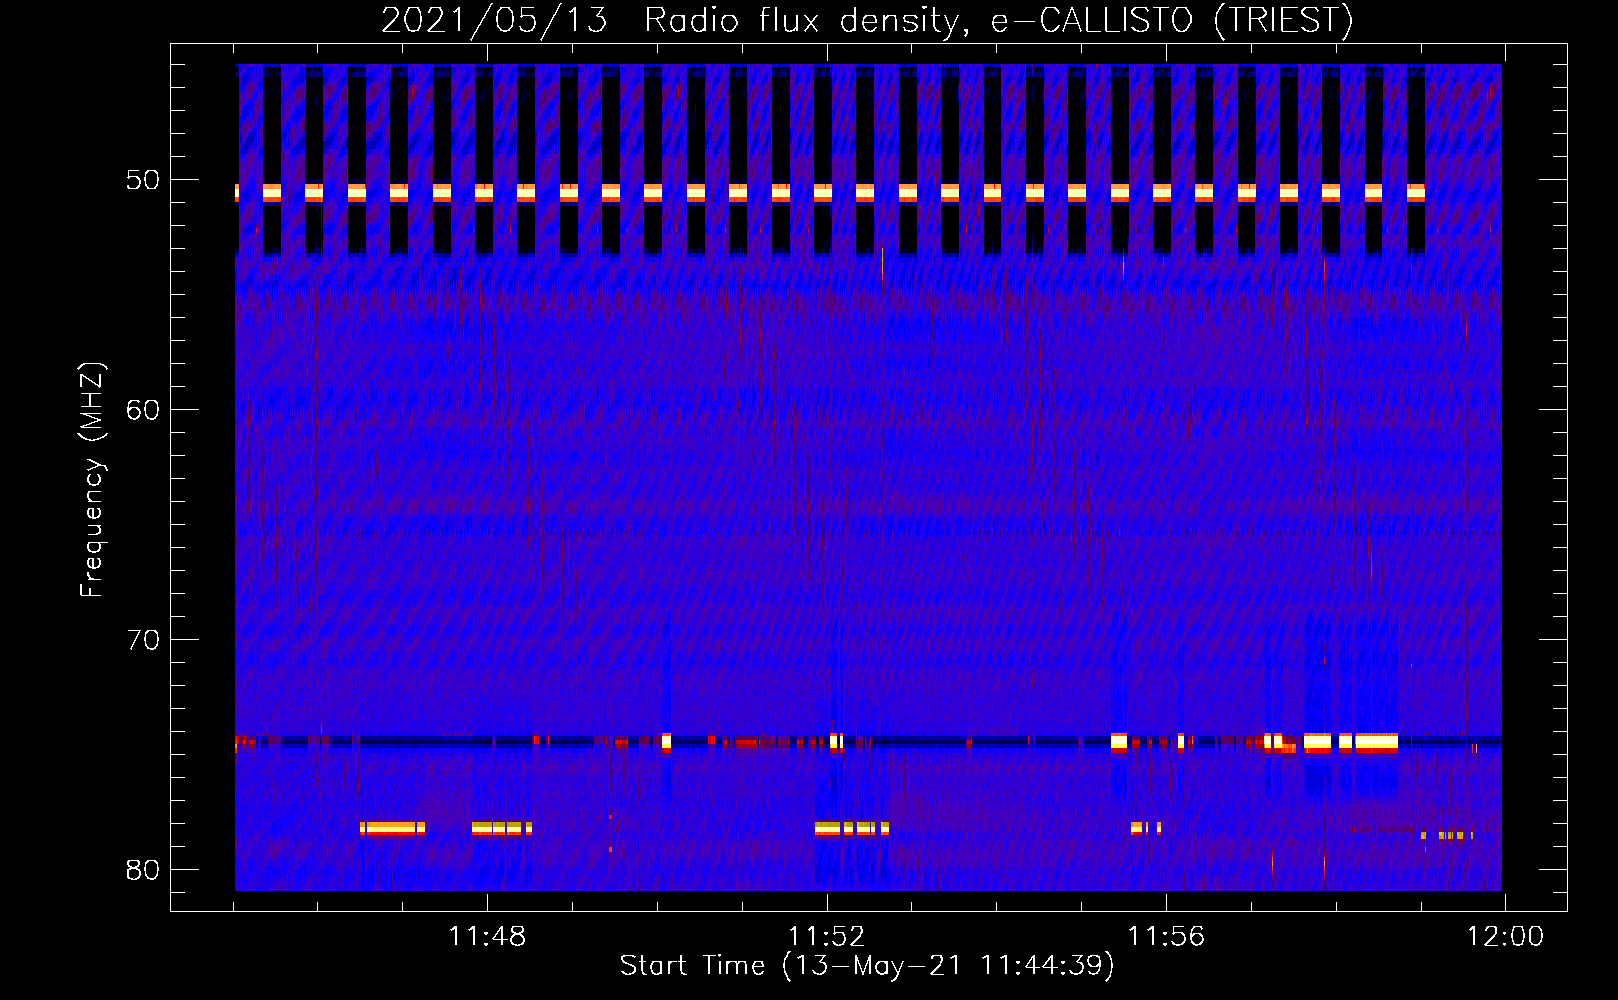Click the '60' frequency tick label
This screenshot has width=1618, height=1000.
143,410
